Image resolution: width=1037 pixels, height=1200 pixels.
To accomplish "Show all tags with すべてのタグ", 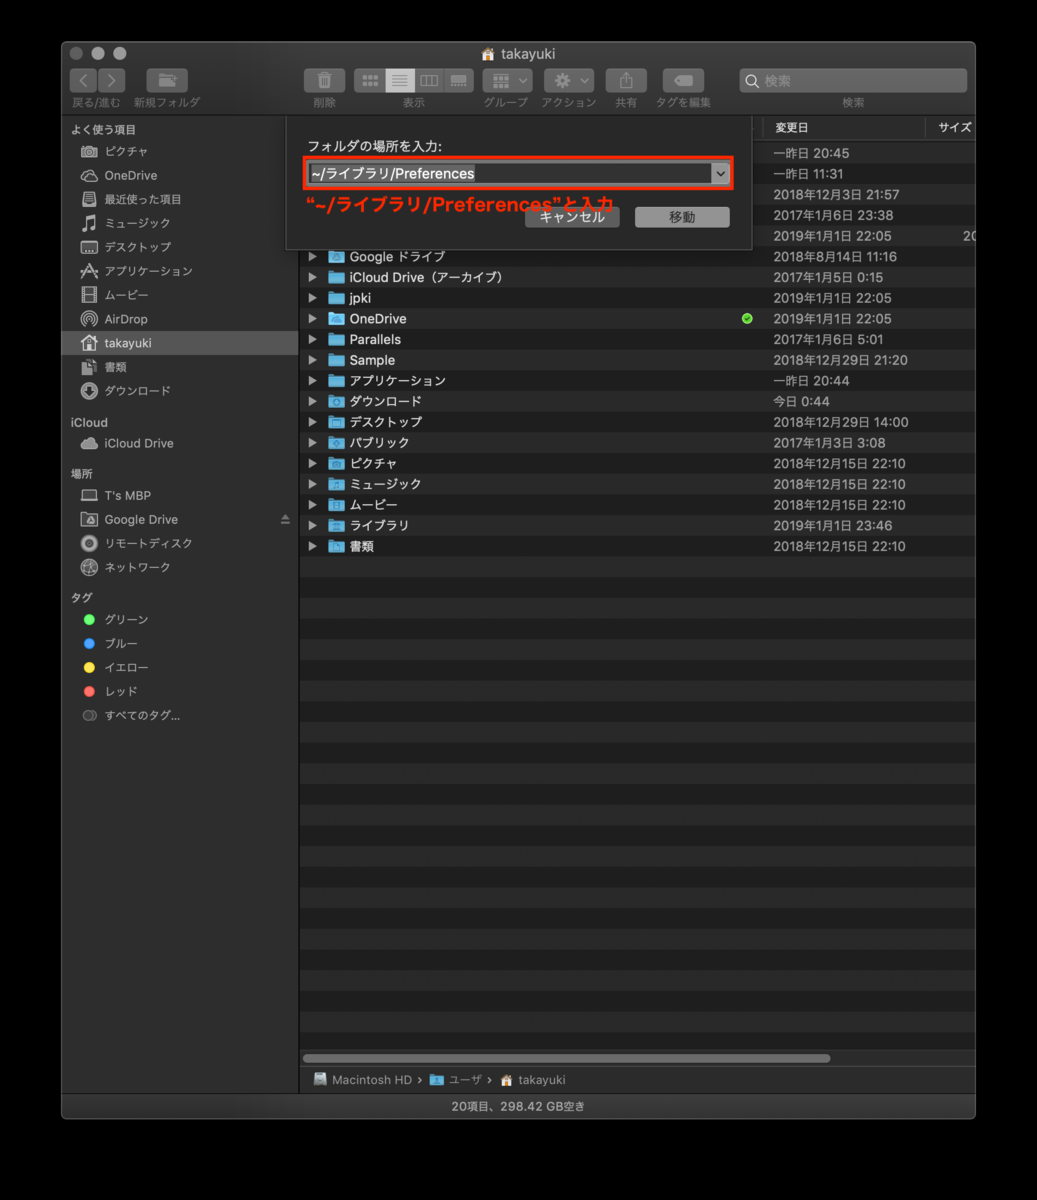I will (142, 715).
